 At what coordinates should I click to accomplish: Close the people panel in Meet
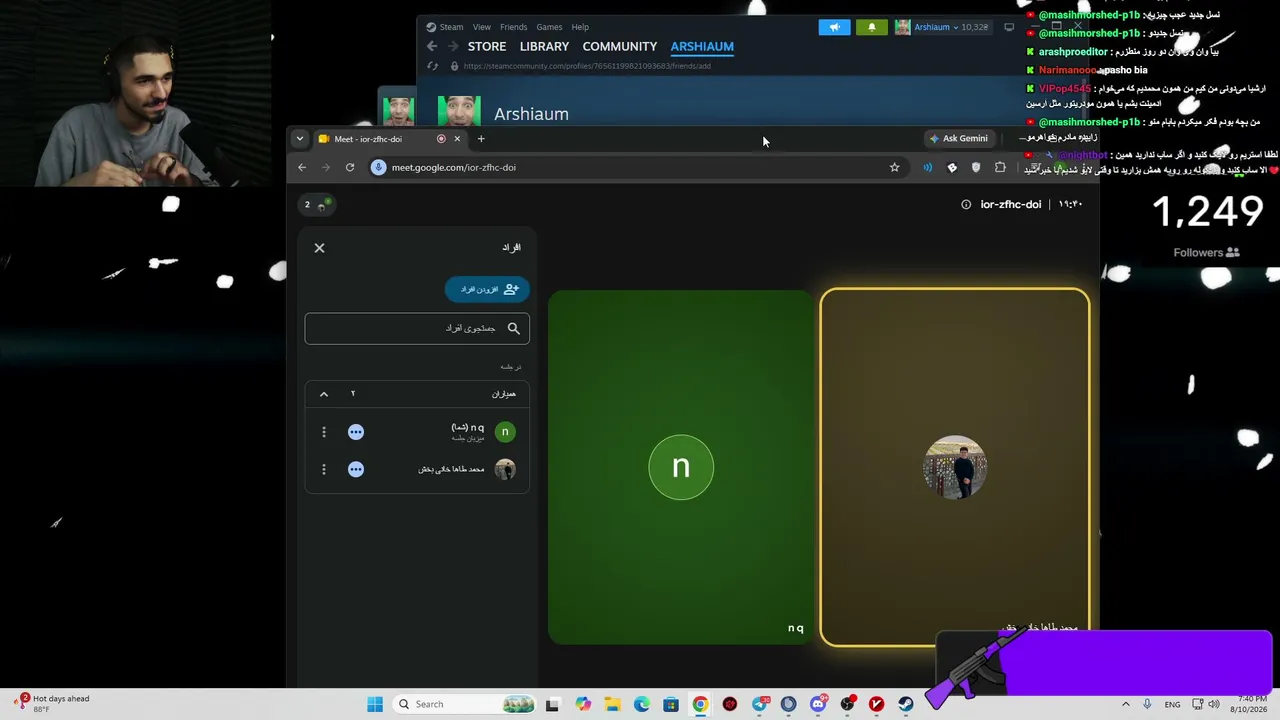coord(320,248)
